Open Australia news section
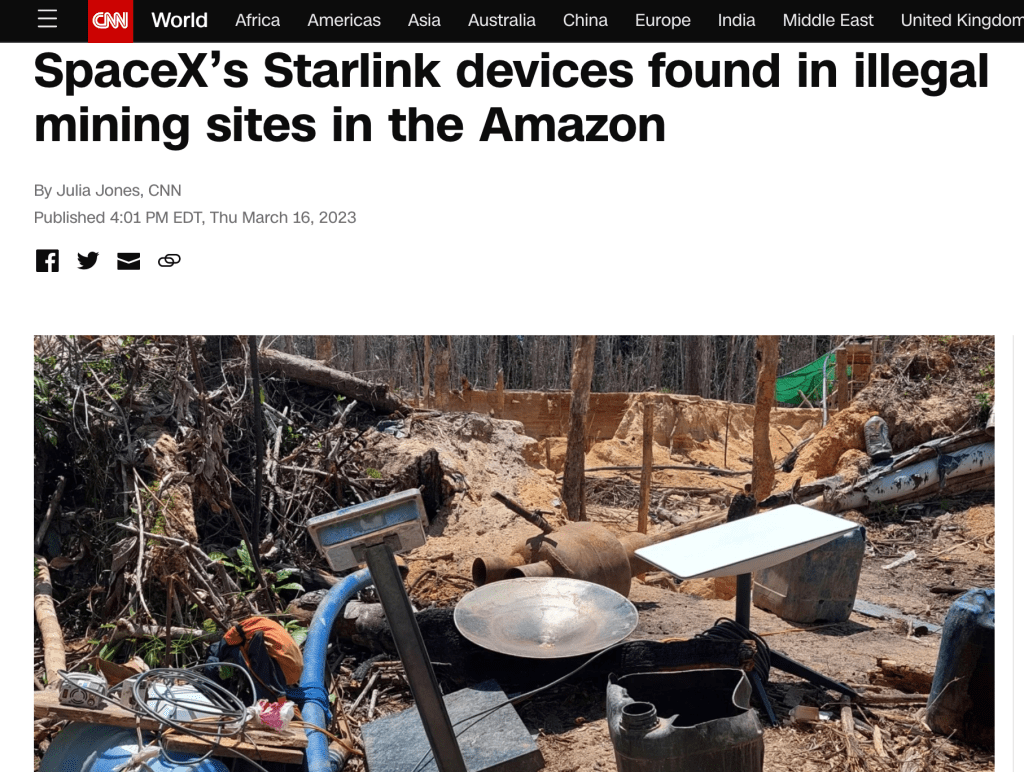 502,20
